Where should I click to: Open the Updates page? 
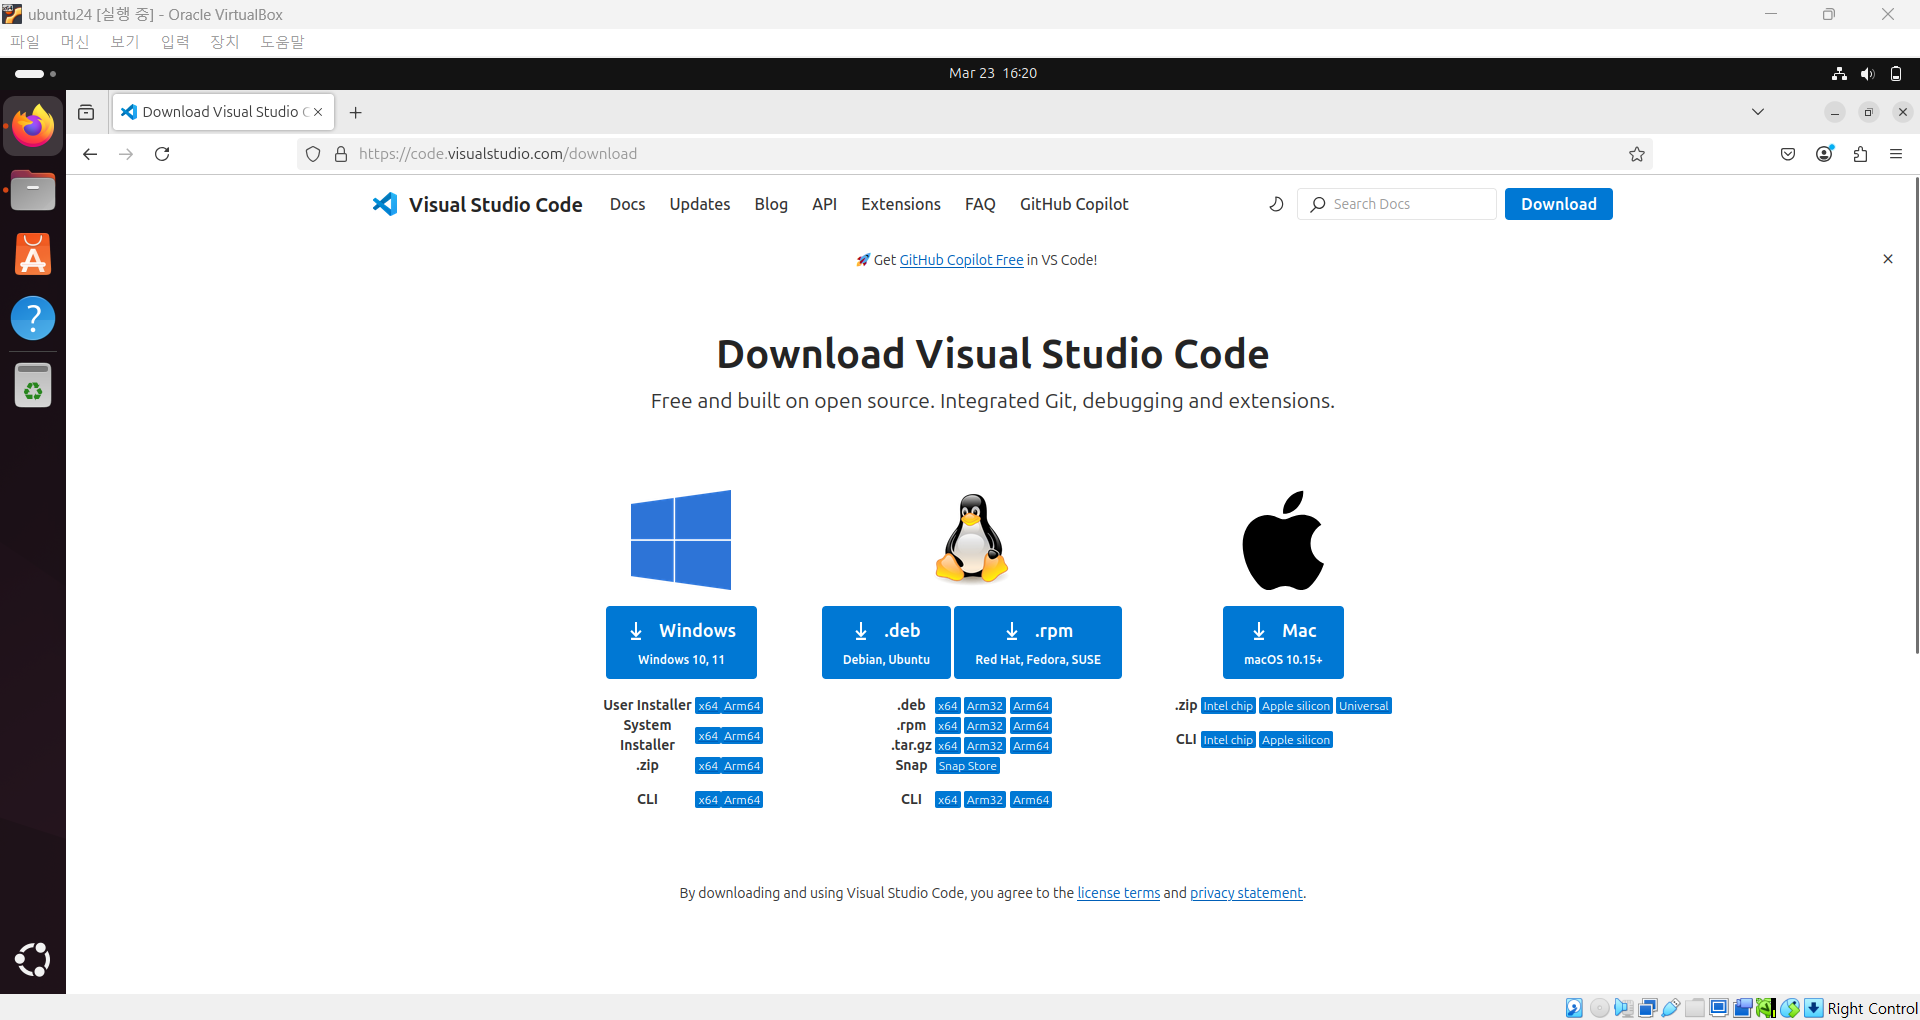click(x=700, y=204)
